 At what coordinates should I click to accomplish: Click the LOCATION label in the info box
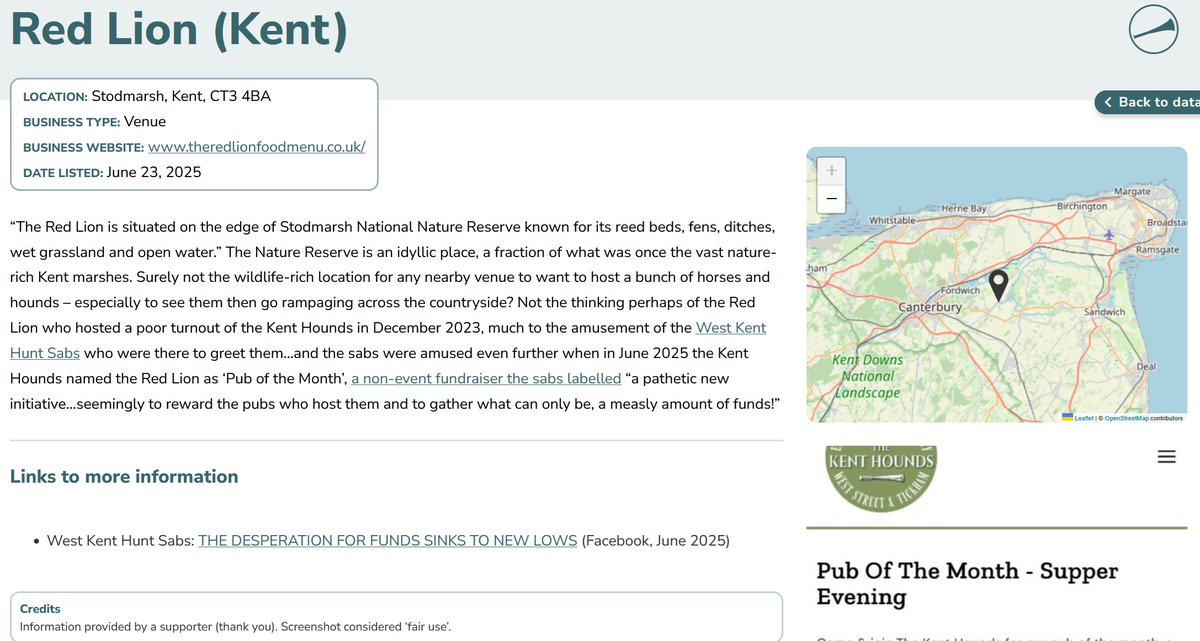click(x=55, y=97)
